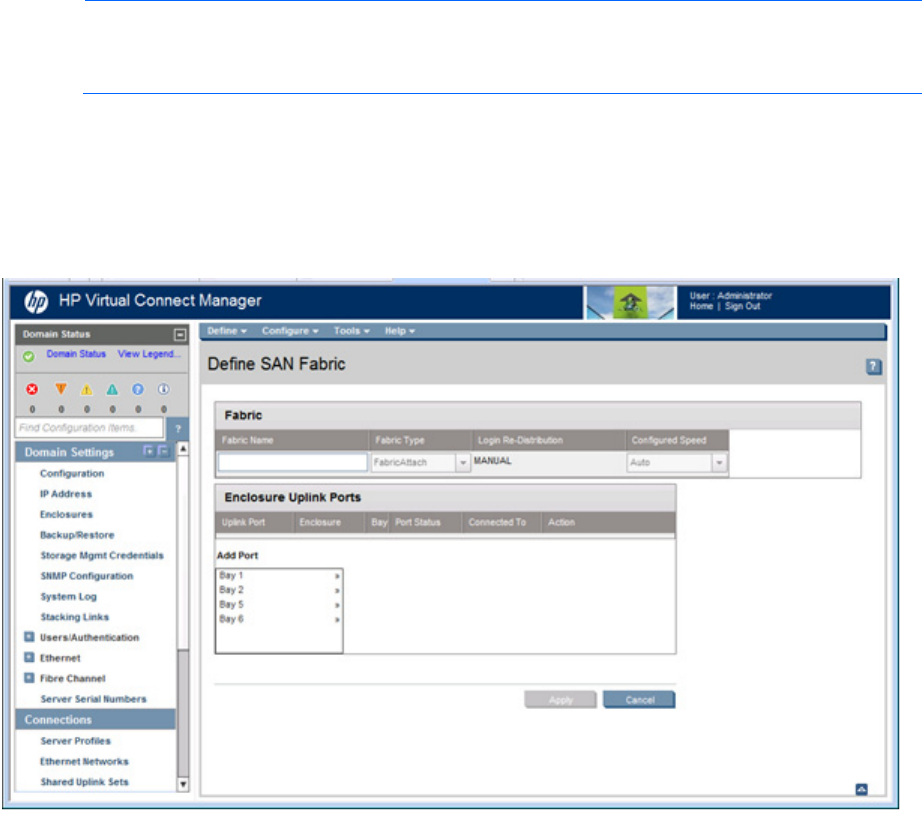Viewport: 922px width, 813px height.
Task: Click the yellow warning triangle icon
Action: [86, 389]
